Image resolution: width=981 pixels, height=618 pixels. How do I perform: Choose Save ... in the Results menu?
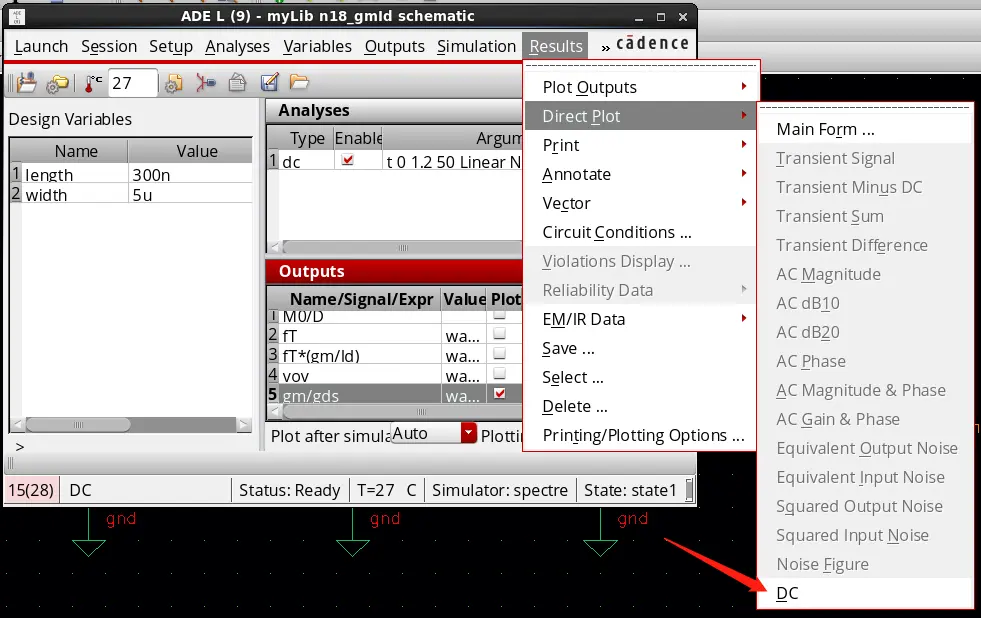tap(639, 348)
